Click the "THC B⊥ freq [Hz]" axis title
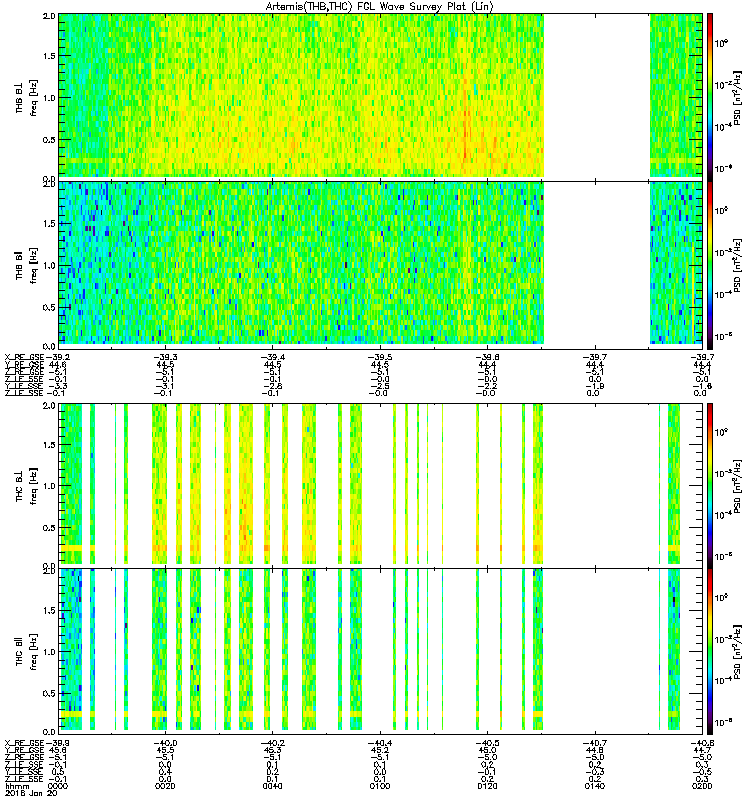This screenshot has height=800, width=750. click(26, 486)
